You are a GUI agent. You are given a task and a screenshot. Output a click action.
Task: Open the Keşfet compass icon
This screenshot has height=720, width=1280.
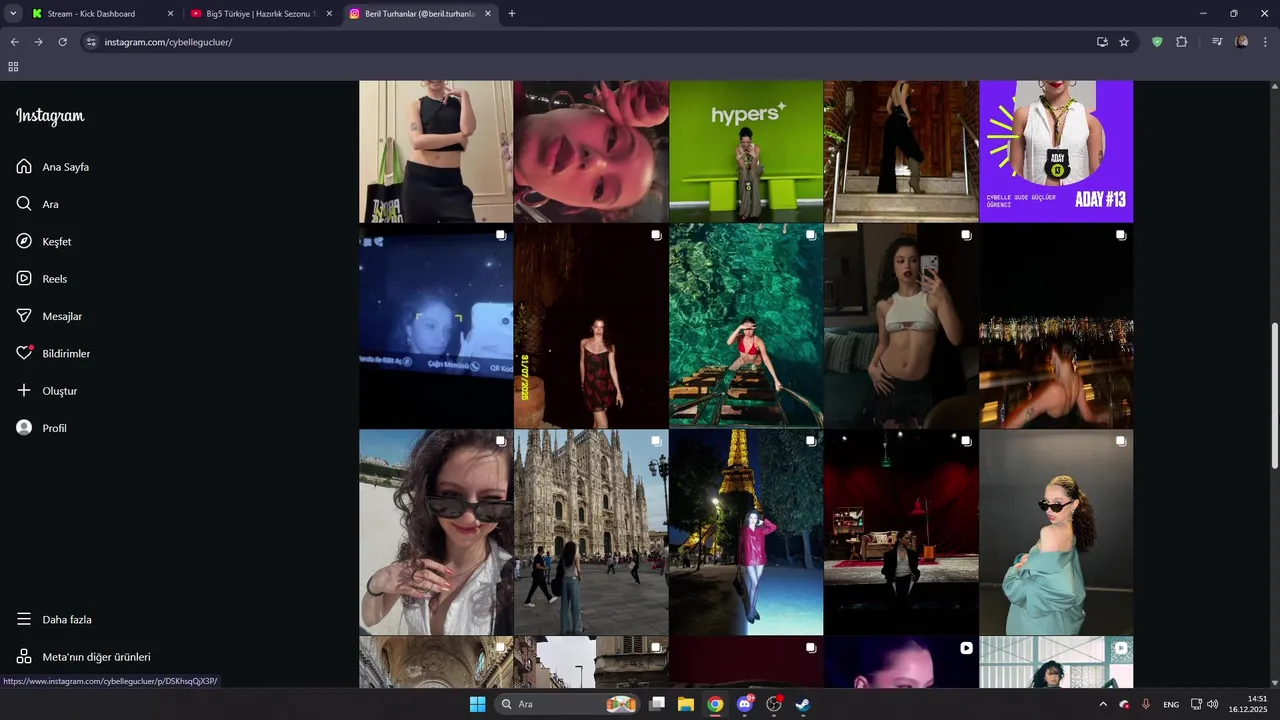tap(24, 241)
